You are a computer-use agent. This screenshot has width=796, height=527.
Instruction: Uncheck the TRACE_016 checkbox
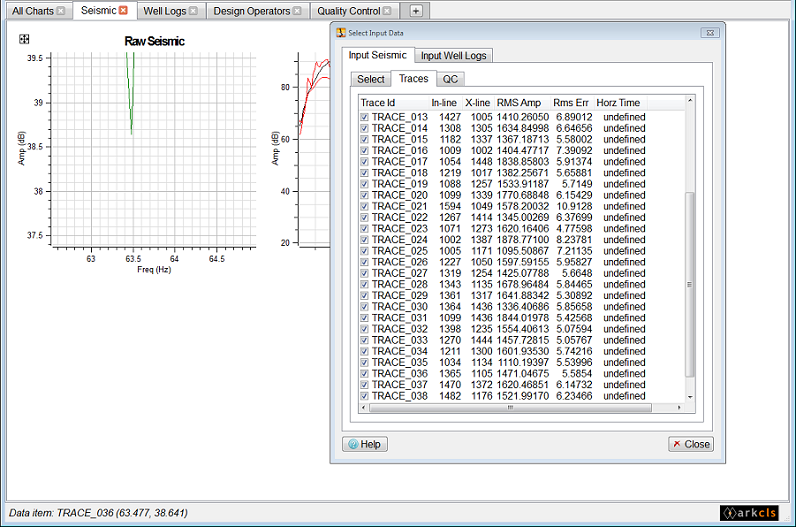coord(364,151)
